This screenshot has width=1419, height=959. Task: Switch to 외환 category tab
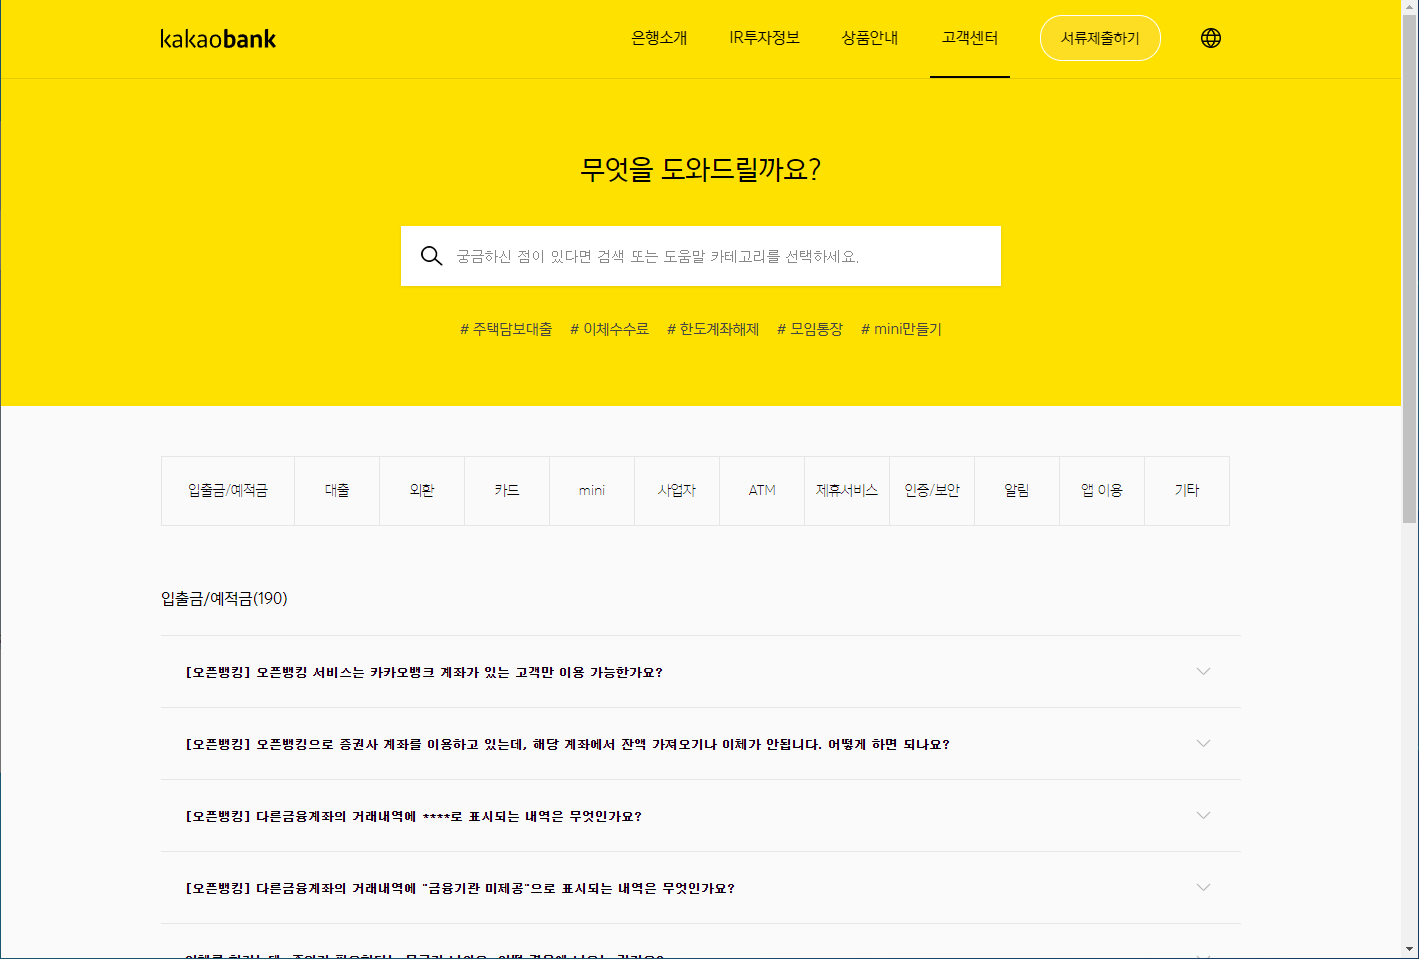422,491
